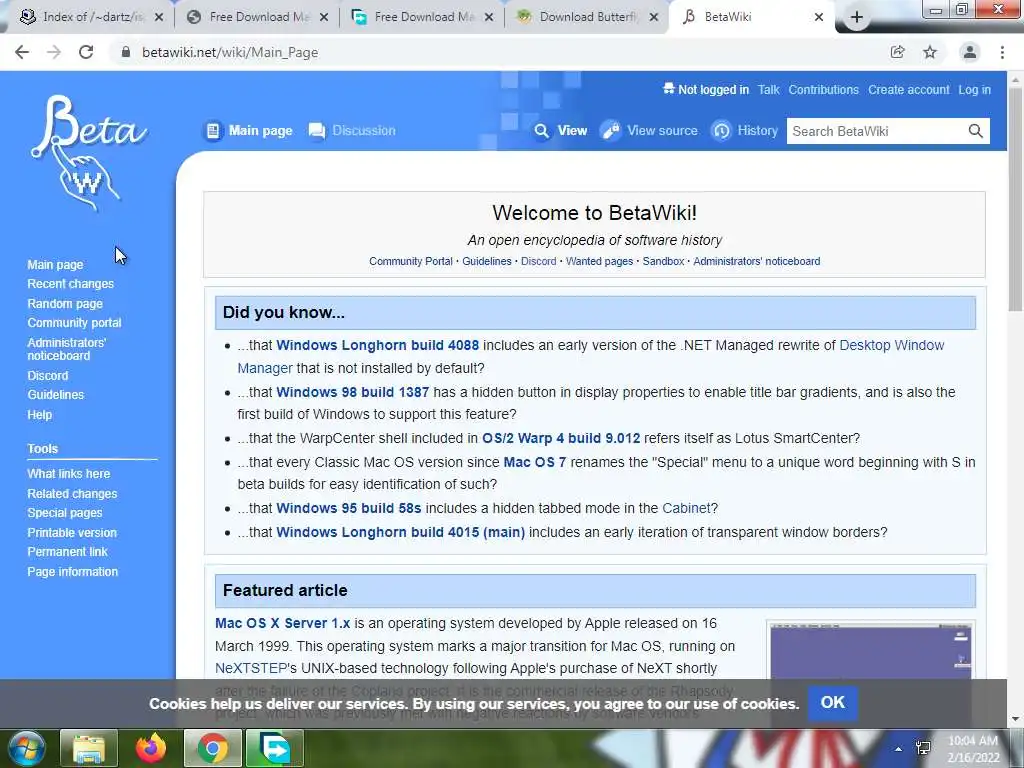Open OS/2 Warp 4 build 9.012 link
The height and width of the screenshot is (768, 1024).
561,438
